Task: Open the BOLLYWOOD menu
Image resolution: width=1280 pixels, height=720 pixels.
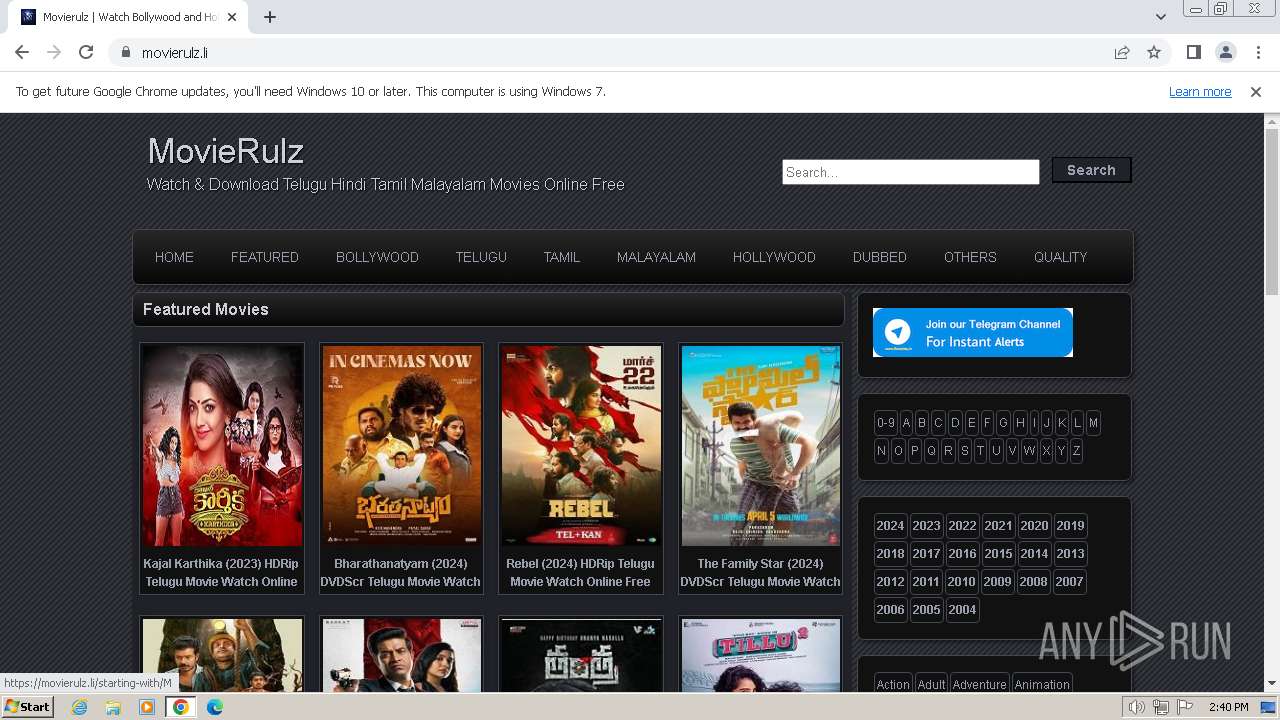Action: (x=377, y=257)
